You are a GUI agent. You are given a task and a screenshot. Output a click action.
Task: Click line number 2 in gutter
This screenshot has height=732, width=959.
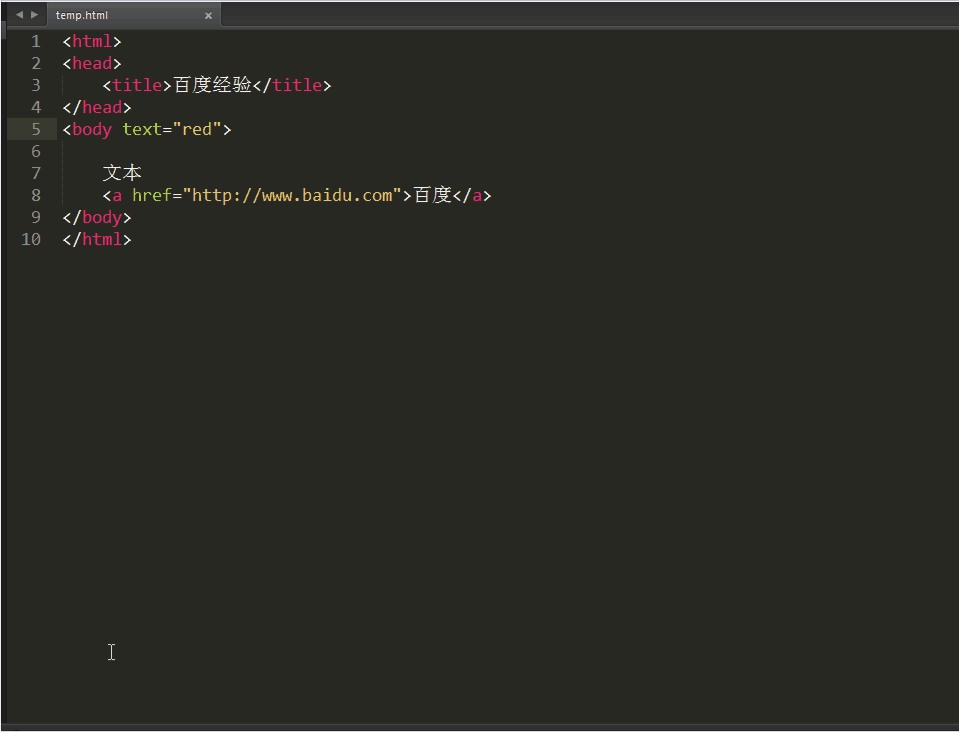[36, 64]
